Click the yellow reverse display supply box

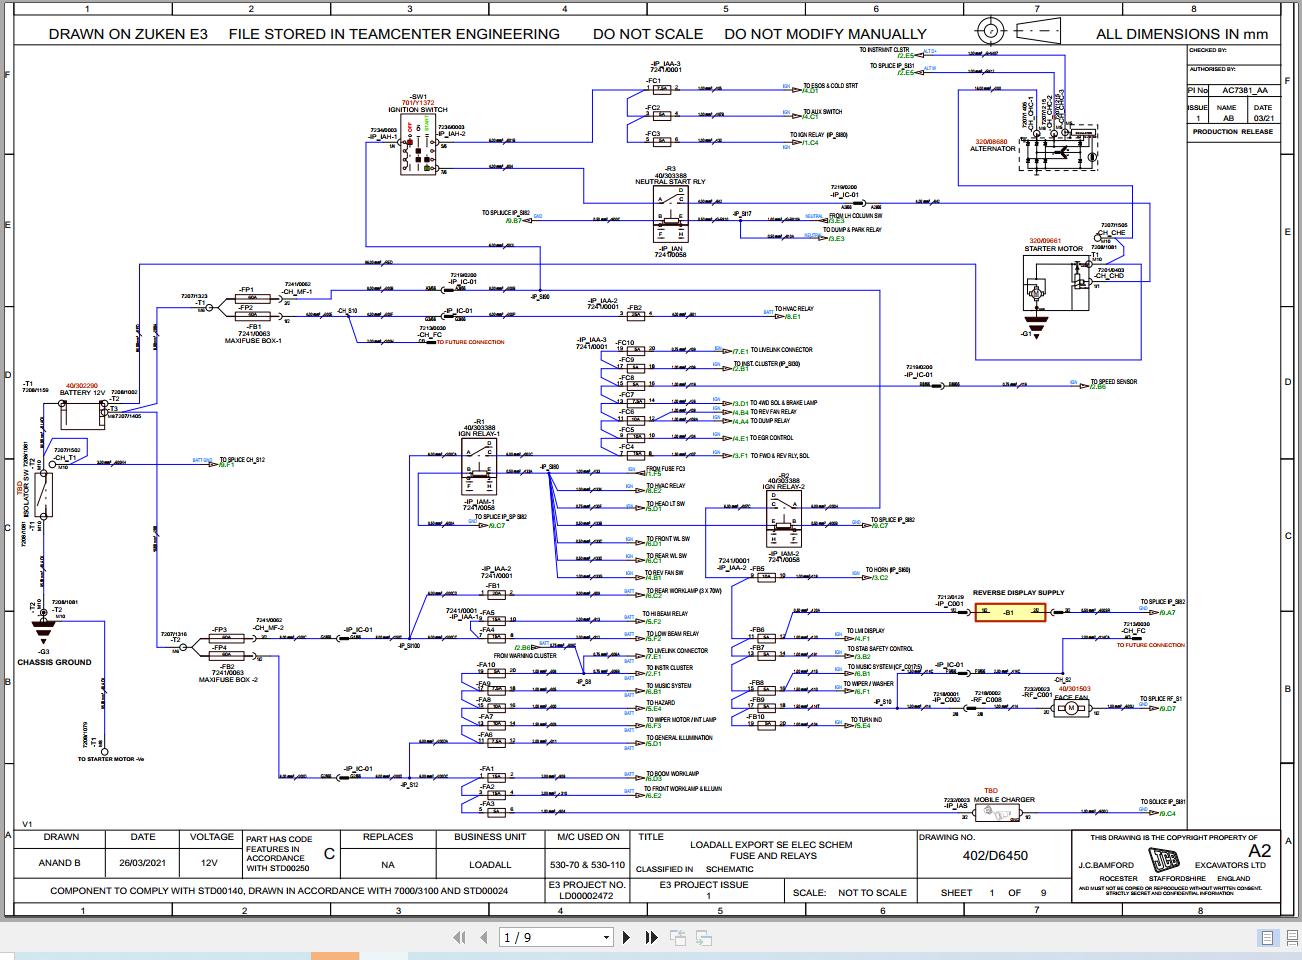tap(1010, 611)
